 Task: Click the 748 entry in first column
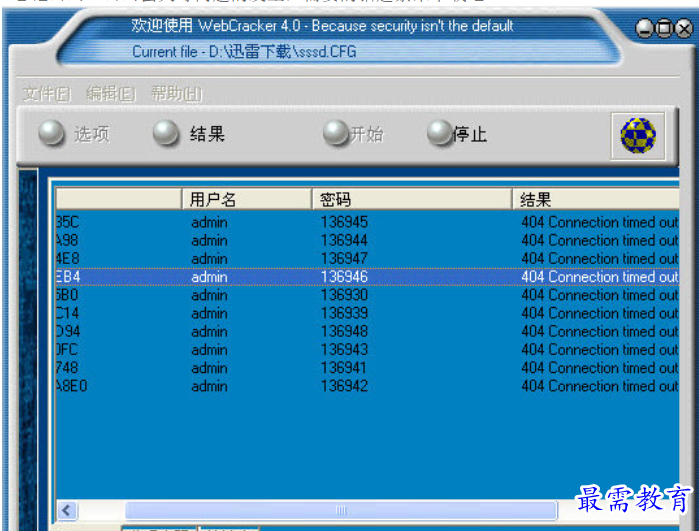pyautogui.click(x=67, y=368)
